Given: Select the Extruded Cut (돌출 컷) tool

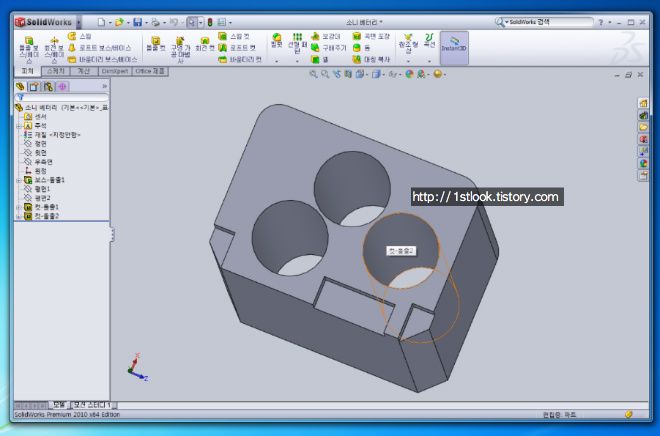Looking at the screenshot, I should 156,44.
